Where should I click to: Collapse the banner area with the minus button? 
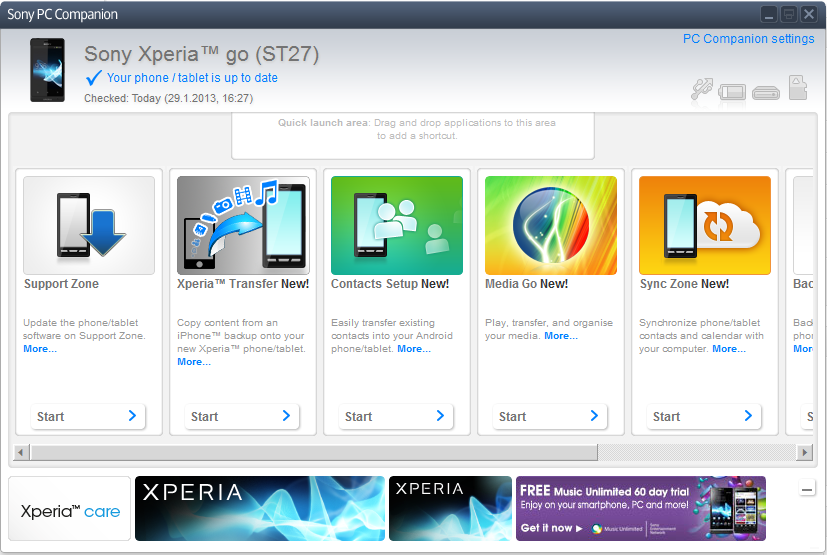(807, 490)
